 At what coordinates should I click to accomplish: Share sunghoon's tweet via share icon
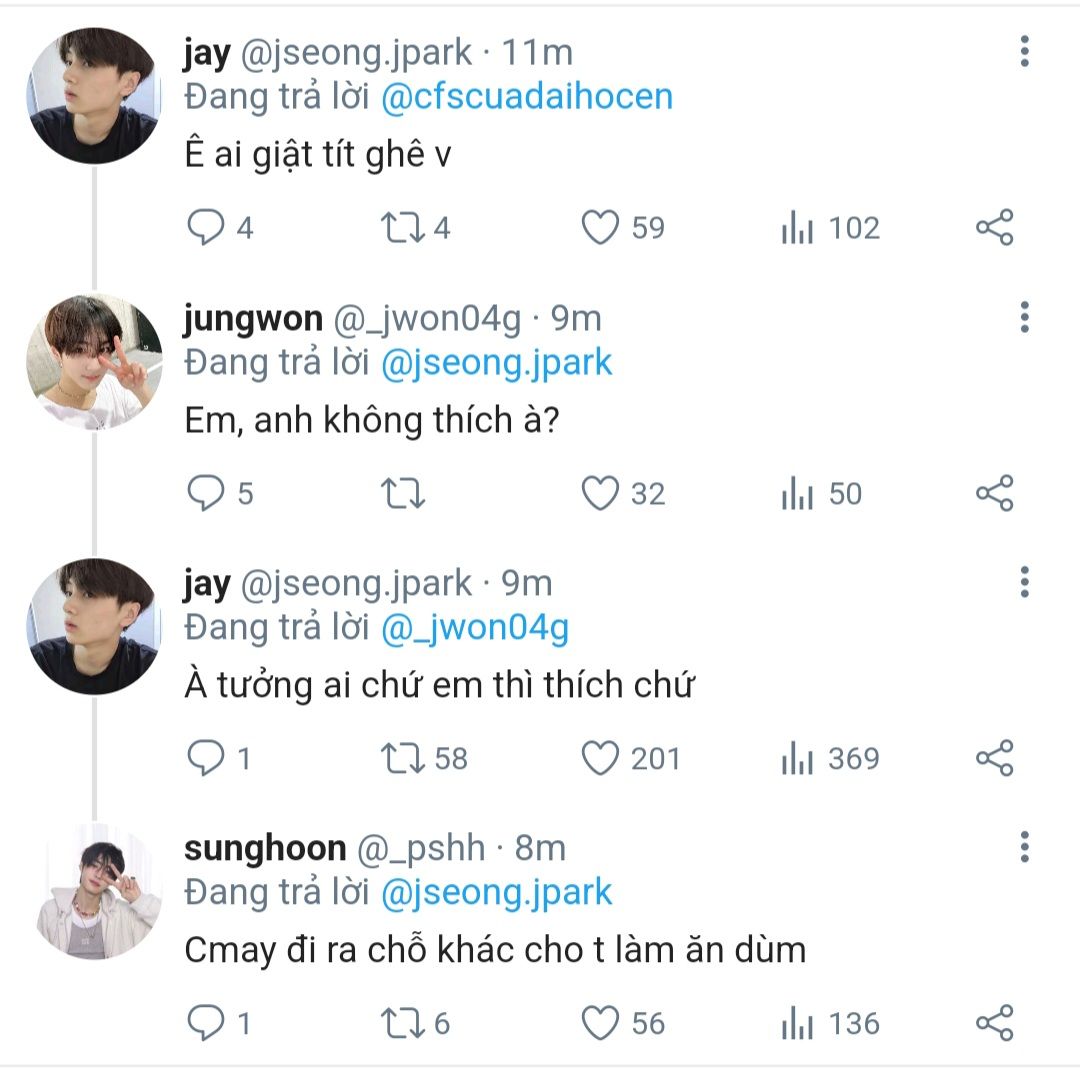[995, 1023]
